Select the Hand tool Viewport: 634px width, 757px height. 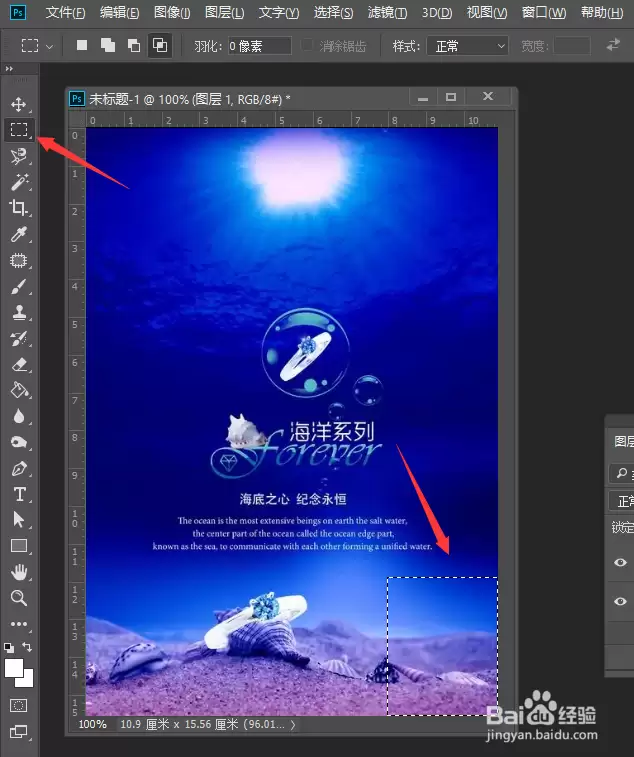(19, 573)
